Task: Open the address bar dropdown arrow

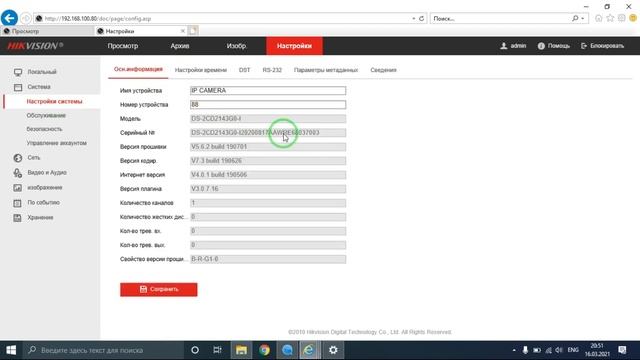Action: (x=413, y=18)
